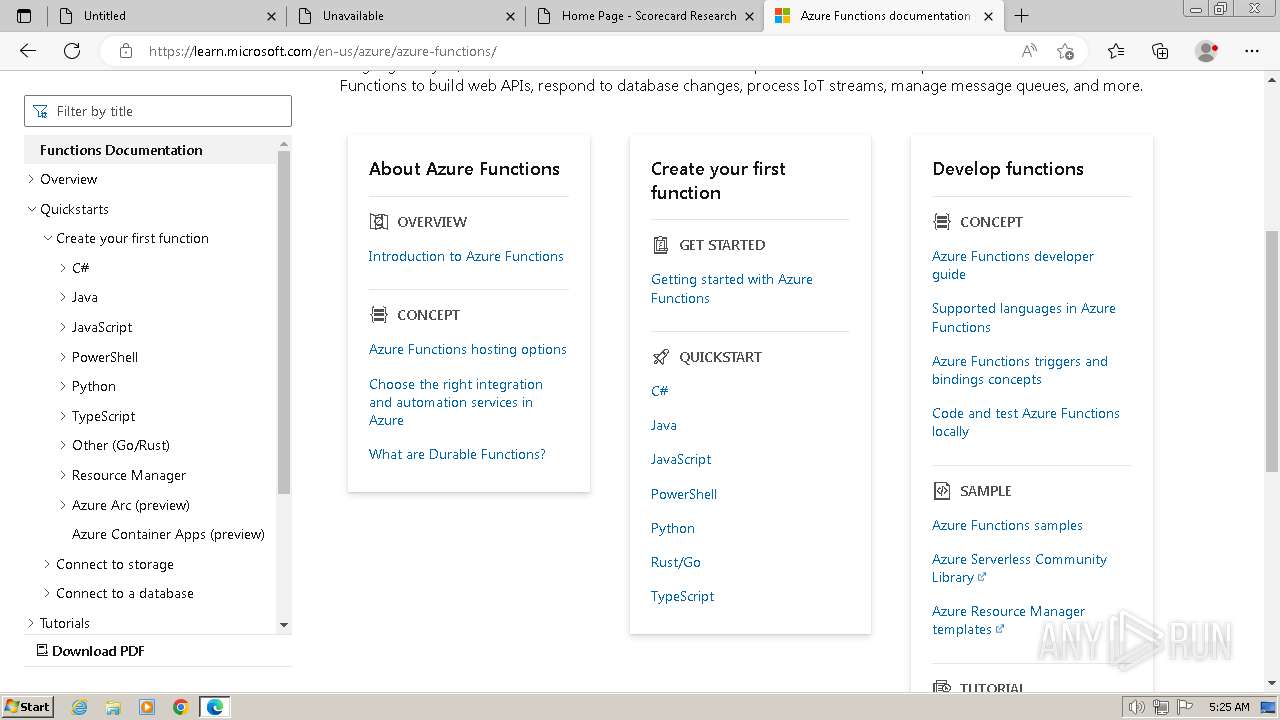Screen dimensions: 1280x720
Task: Open Internet Explorer from taskbar
Action: [x=80, y=707]
